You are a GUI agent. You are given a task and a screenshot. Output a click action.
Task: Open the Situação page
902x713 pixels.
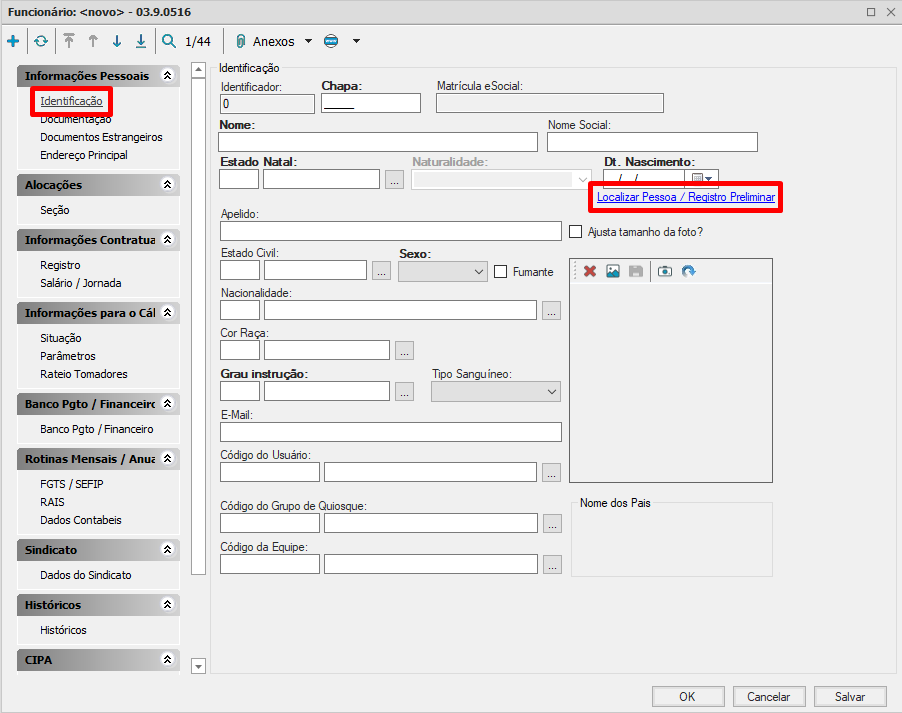[x=61, y=338]
